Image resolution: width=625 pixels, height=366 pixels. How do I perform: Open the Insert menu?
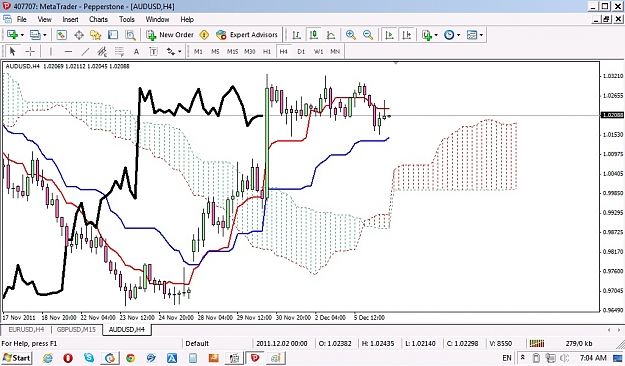tap(71, 19)
